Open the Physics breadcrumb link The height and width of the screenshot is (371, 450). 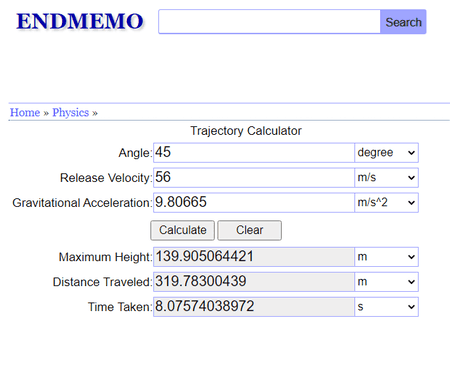(x=71, y=112)
